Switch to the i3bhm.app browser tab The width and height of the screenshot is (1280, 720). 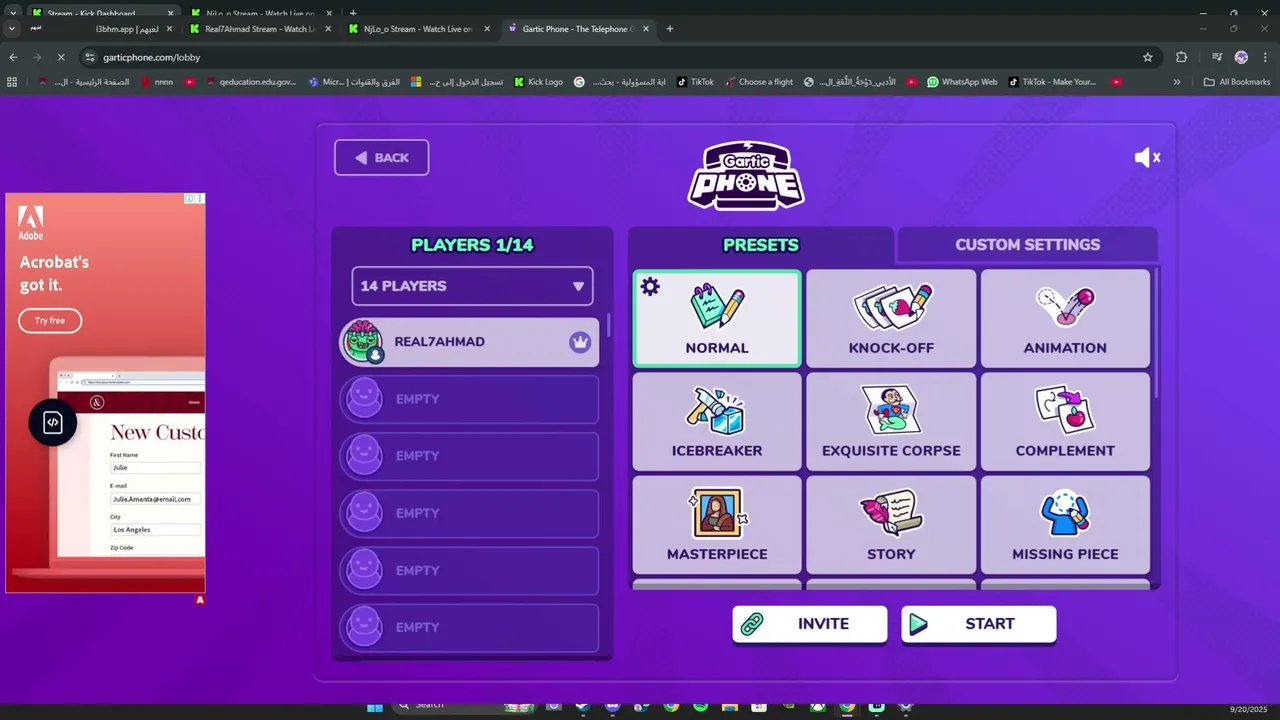coord(100,29)
